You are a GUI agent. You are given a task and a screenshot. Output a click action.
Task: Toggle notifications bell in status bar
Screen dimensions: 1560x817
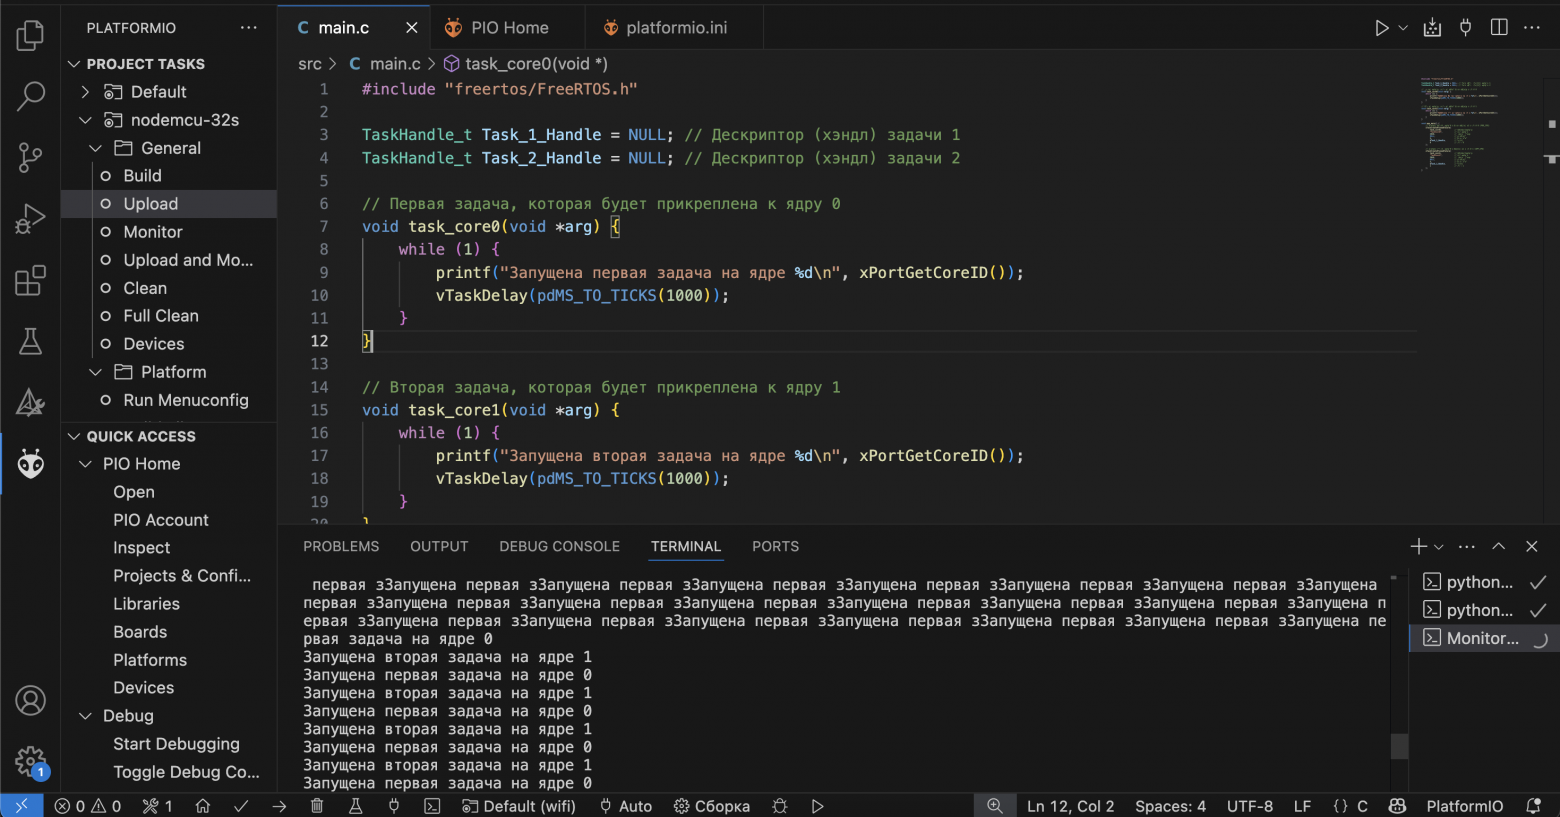1533,806
